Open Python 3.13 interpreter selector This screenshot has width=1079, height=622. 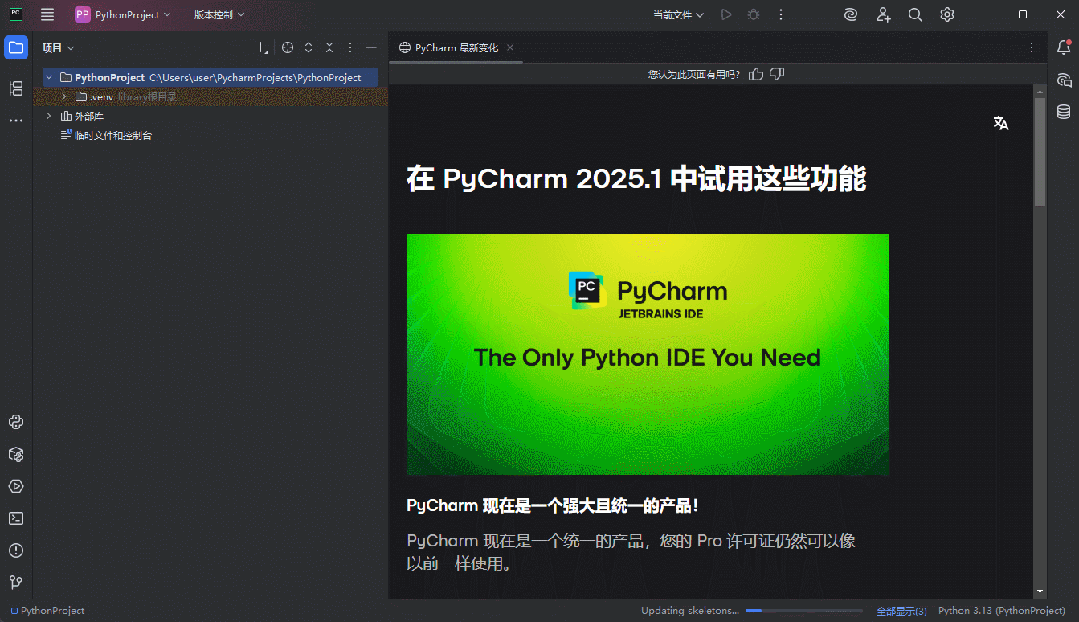(1001, 610)
